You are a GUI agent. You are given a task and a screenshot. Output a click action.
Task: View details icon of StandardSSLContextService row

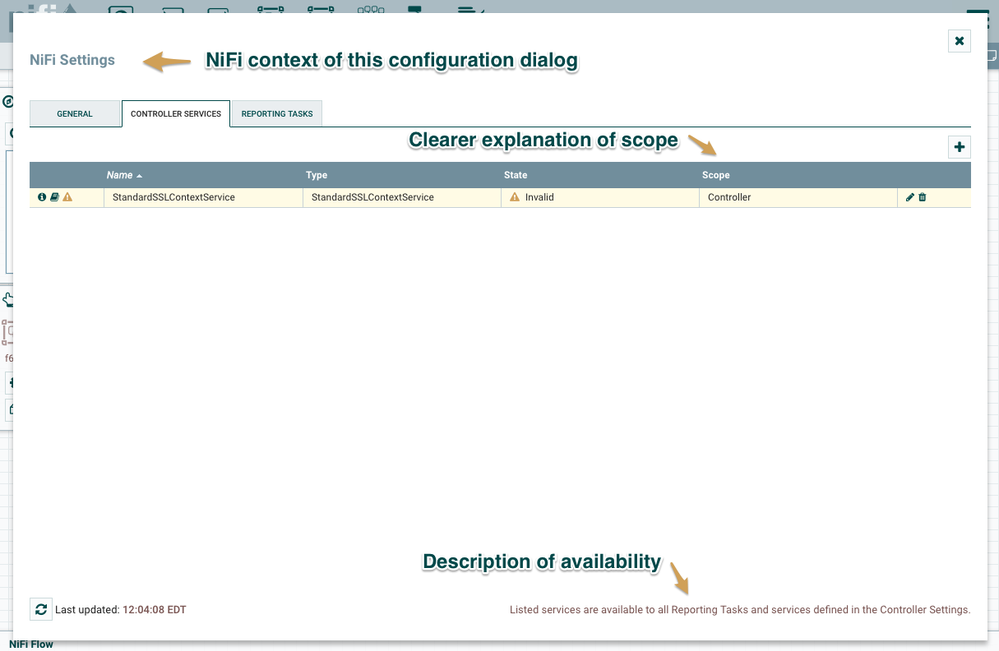click(41, 197)
